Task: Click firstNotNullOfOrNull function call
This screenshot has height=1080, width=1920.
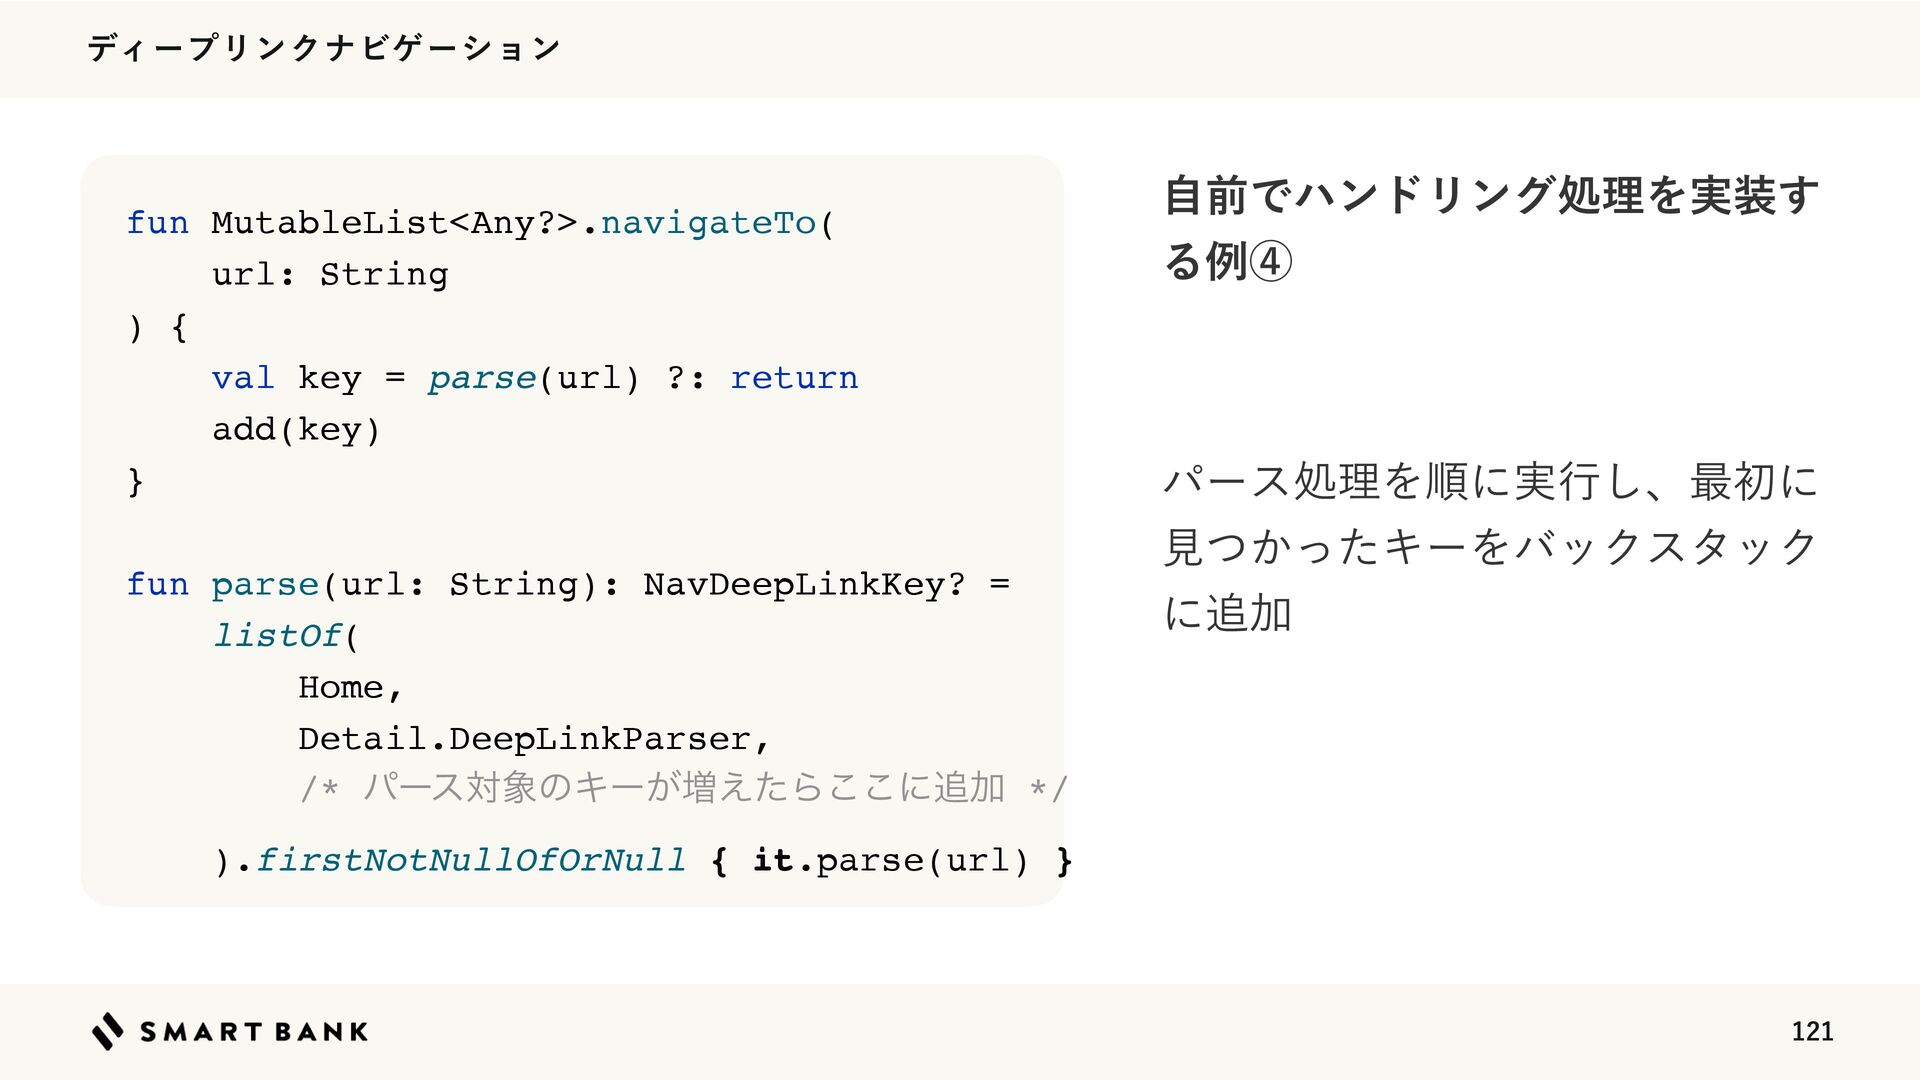Action: coord(470,860)
